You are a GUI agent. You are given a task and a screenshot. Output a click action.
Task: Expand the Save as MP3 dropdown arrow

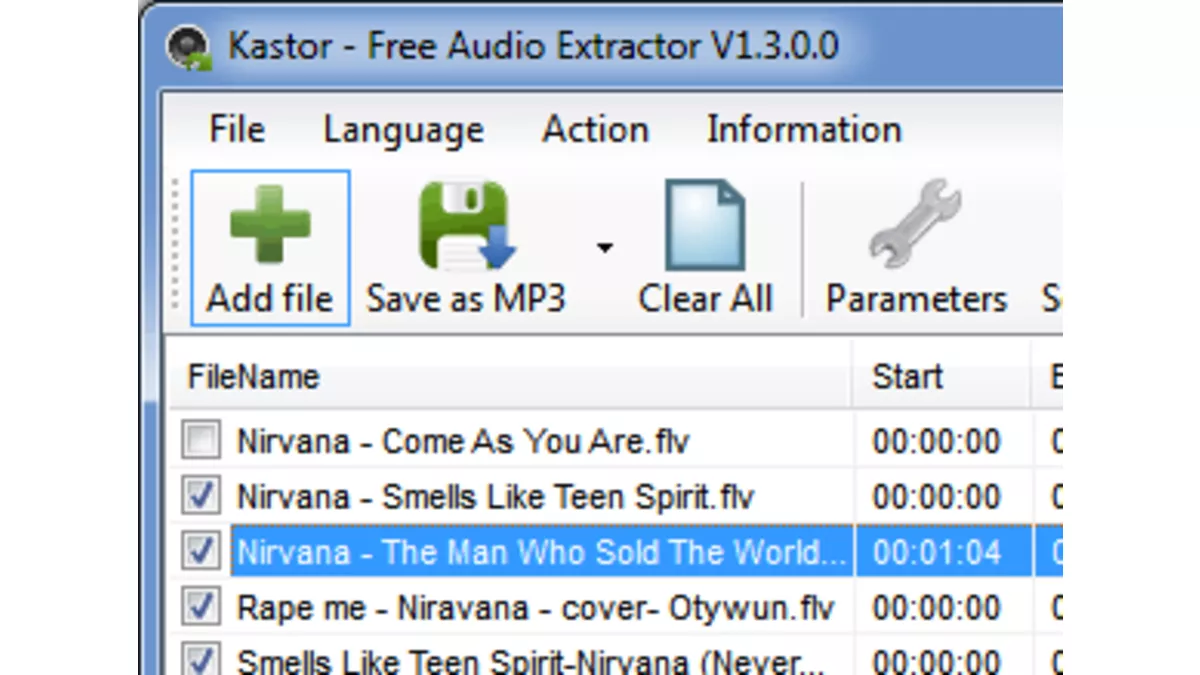pos(604,247)
